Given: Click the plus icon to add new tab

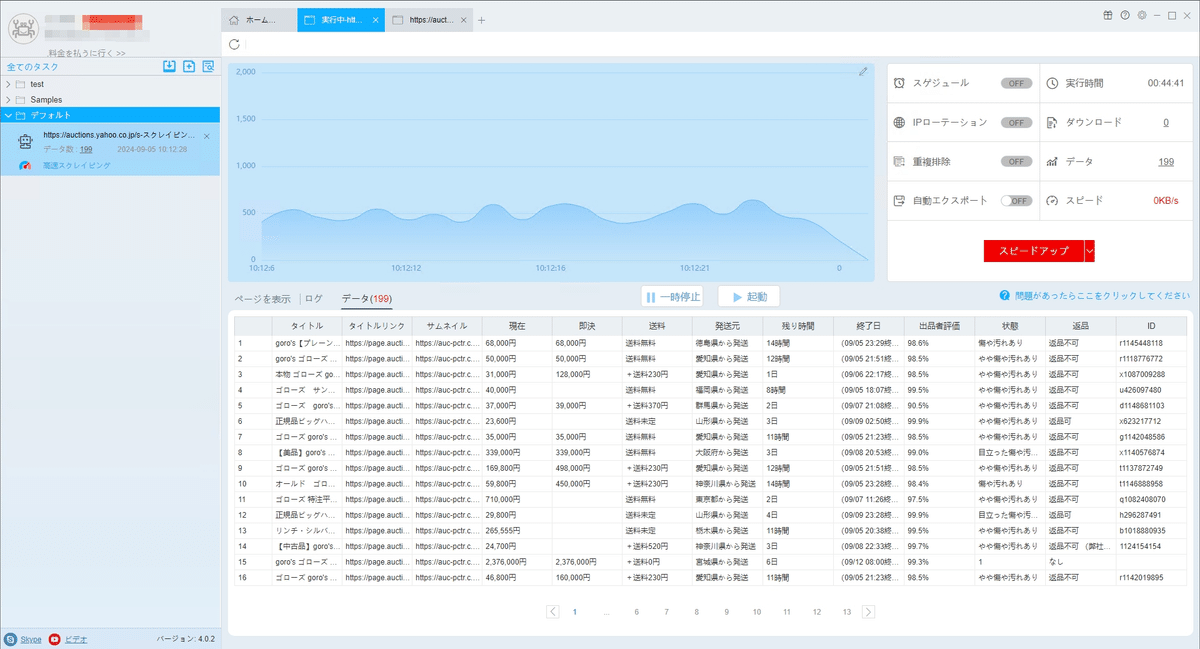Looking at the screenshot, I should click(x=481, y=20).
